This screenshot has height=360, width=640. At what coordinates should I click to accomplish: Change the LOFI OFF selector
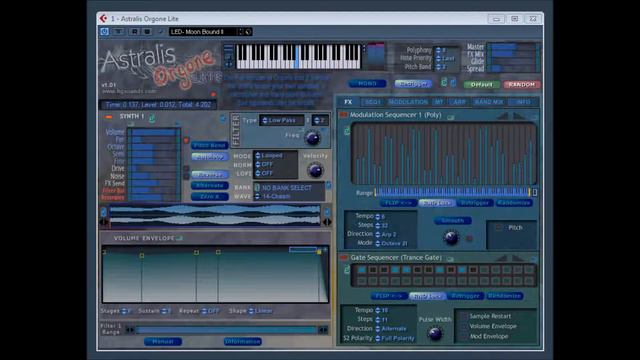[276, 173]
